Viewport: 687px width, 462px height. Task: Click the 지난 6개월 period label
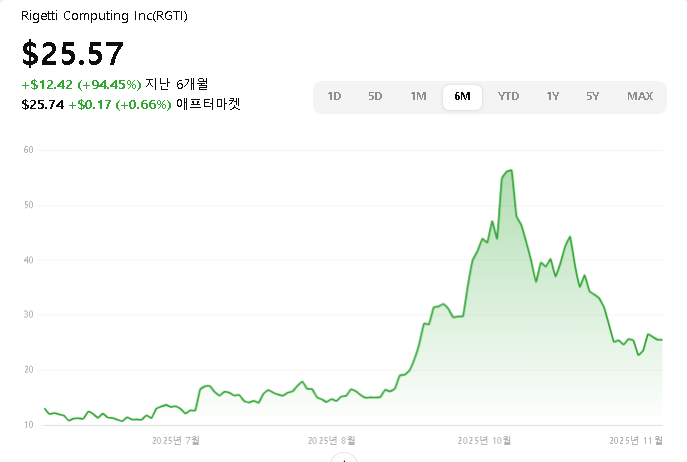(177, 84)
